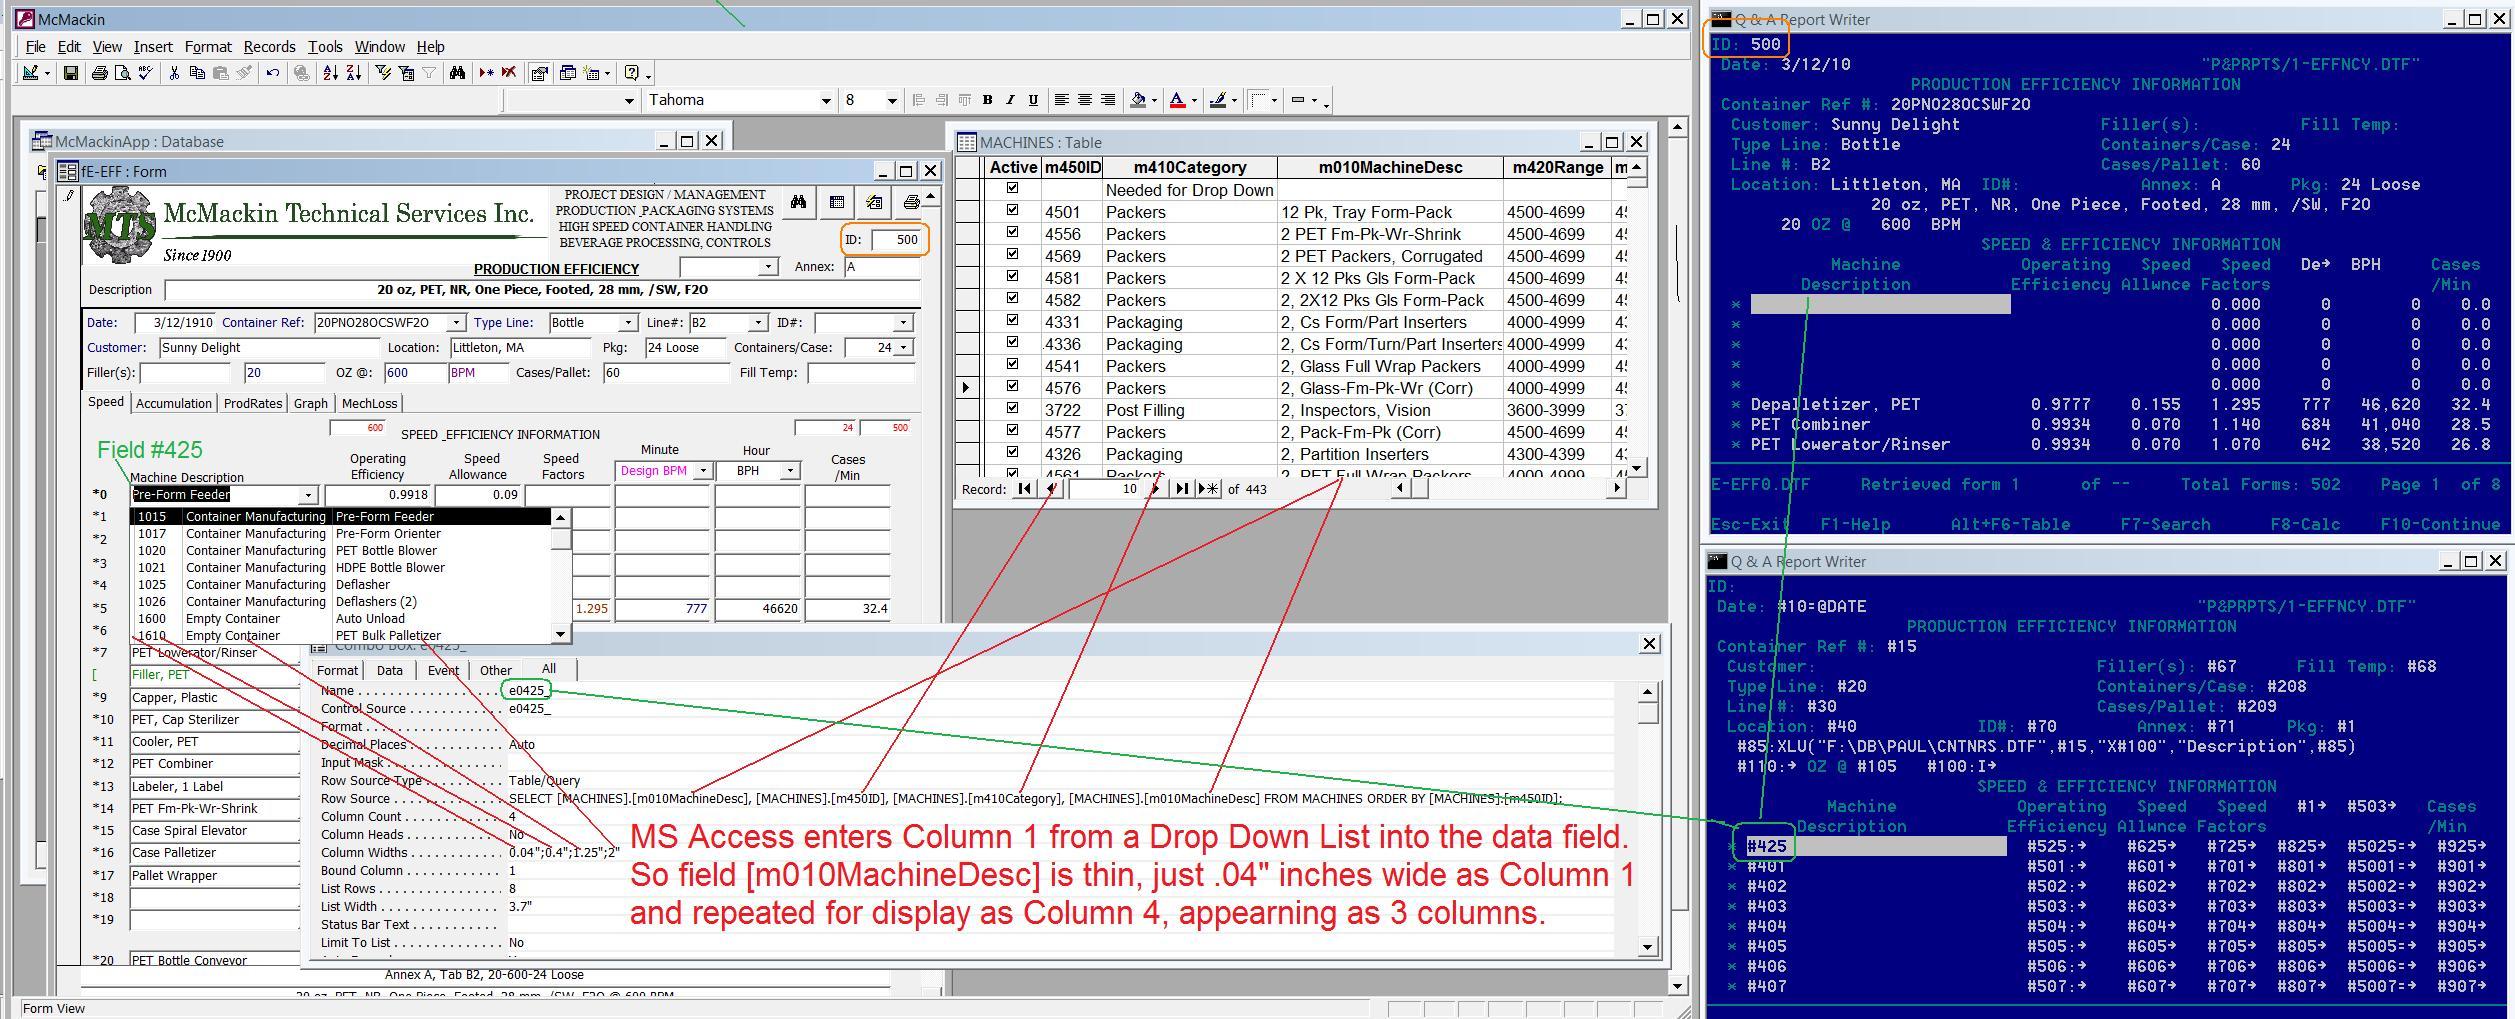Click the binoculars button on fE-EFF form
Viewport: 2515px width, 1019px height.
[798, 202]
